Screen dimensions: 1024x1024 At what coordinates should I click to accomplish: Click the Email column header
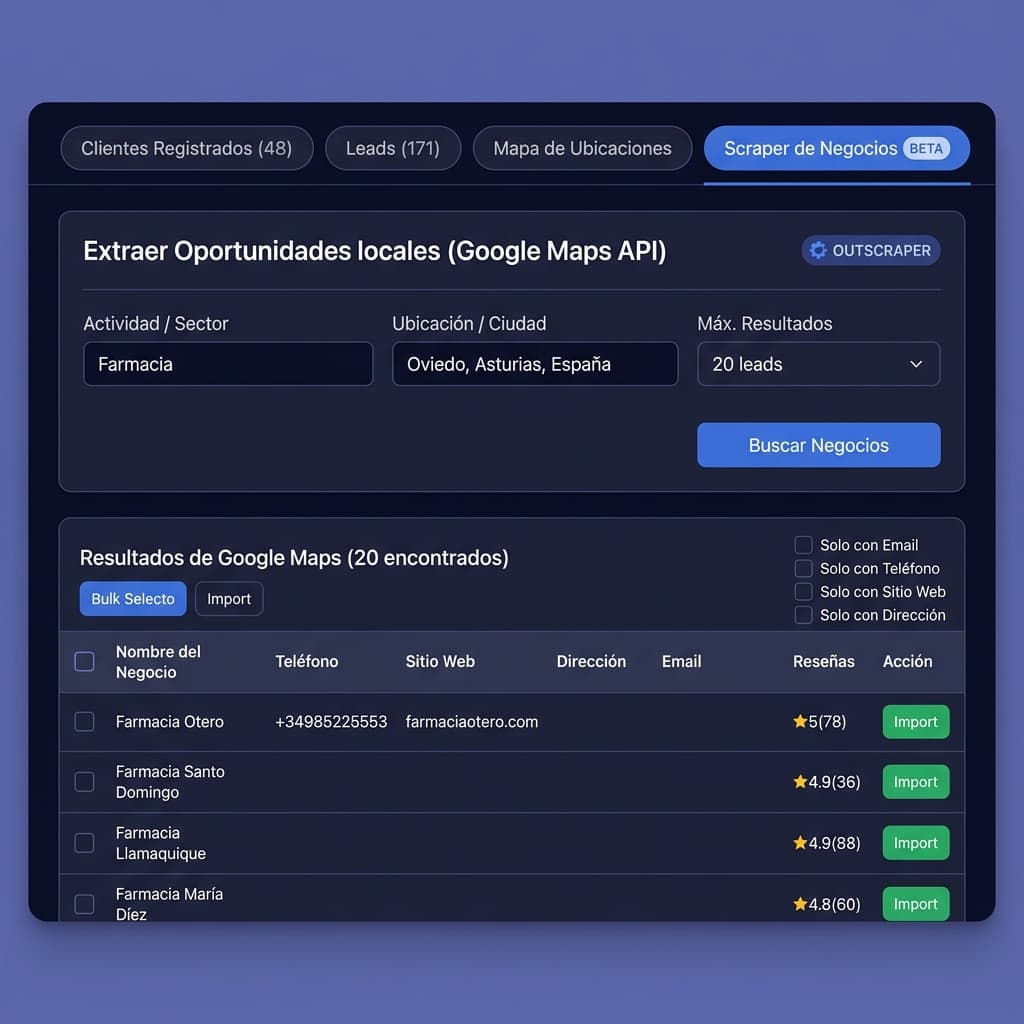682,662
